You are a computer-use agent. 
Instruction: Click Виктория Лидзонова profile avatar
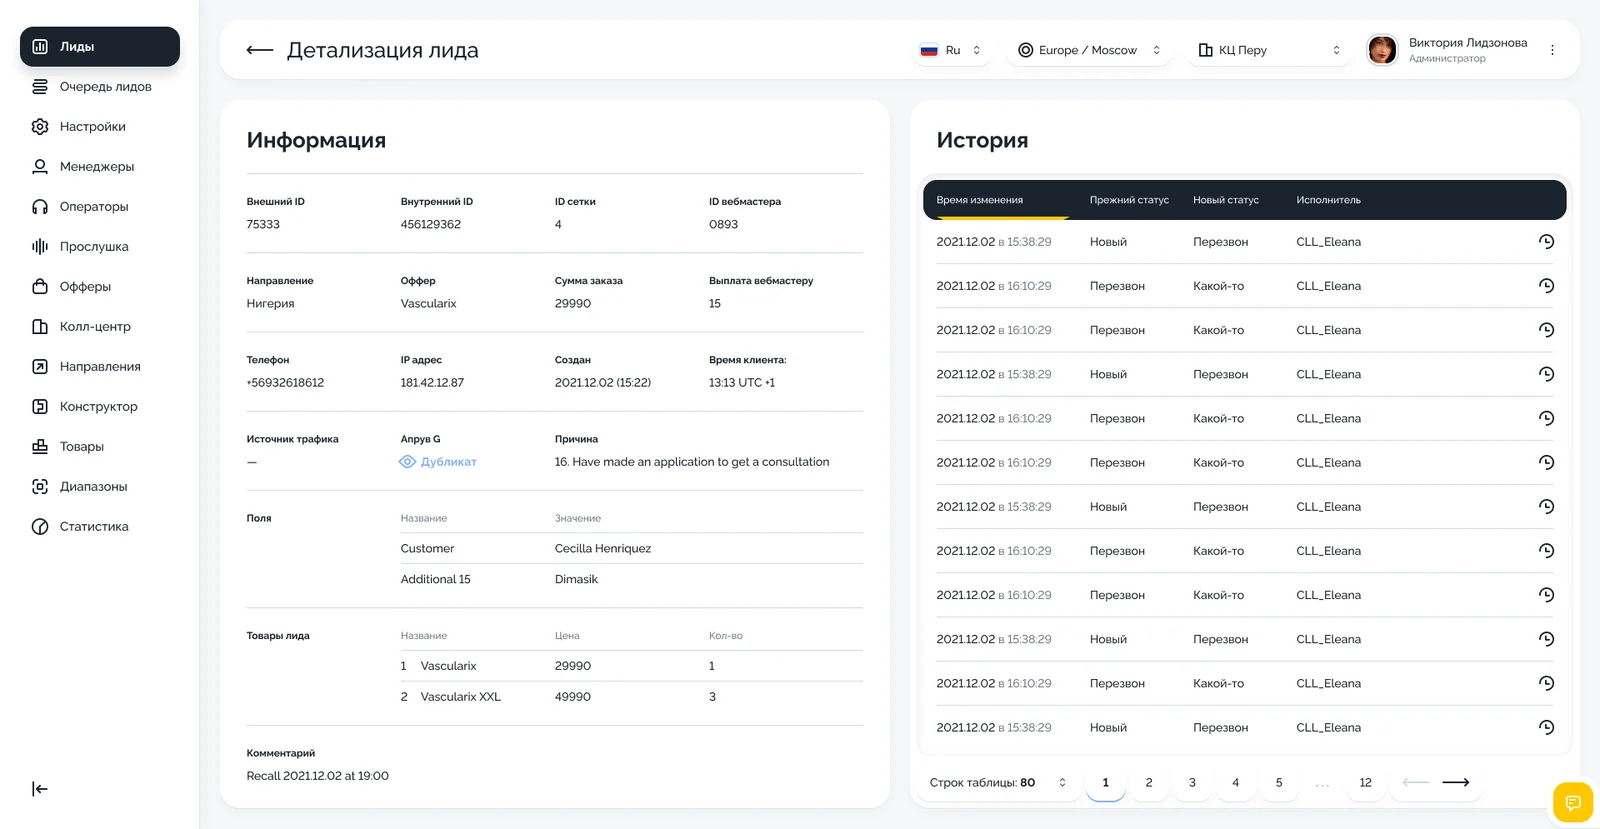click(x=1382, y=50)
